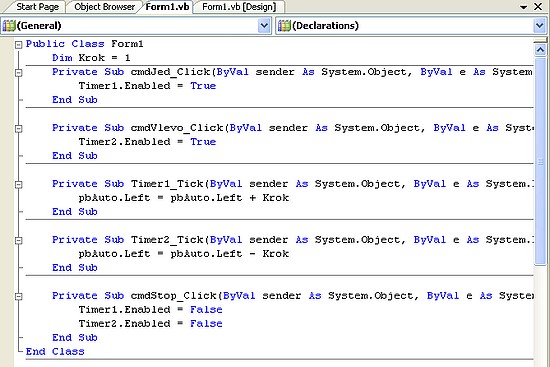Collapse the Timer2_Tick sub

[19, 241]
